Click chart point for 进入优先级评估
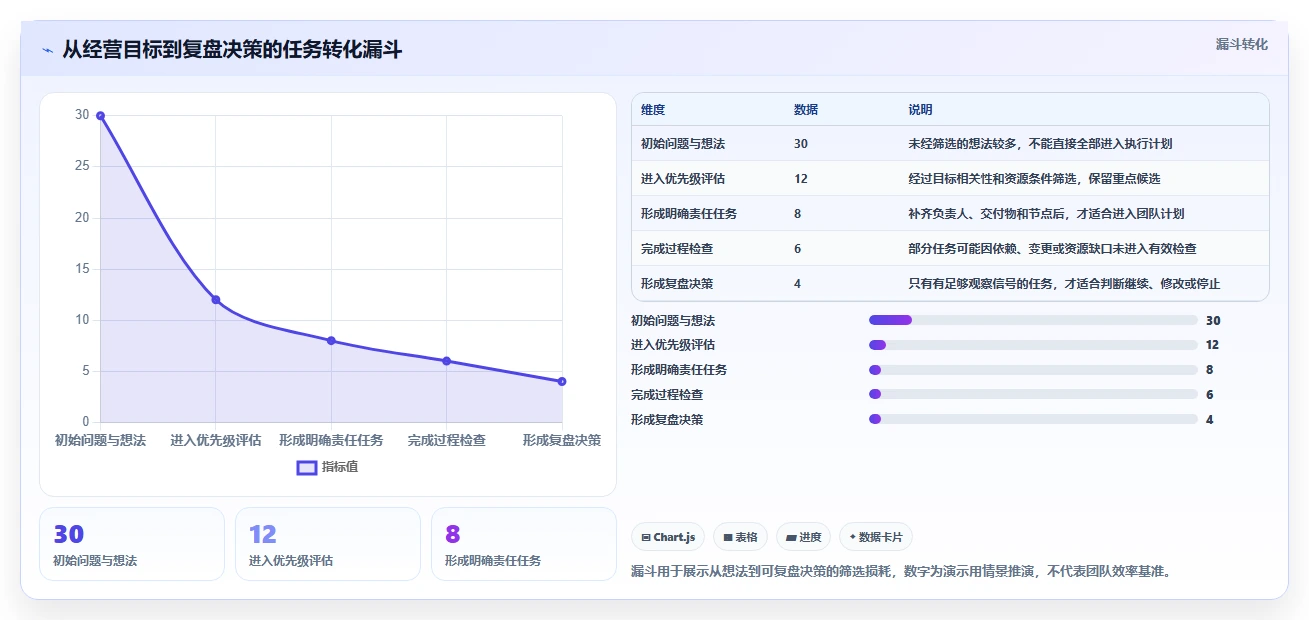Image resolution: width=1309 pixels, height=620 pixels. pos(215,300)
